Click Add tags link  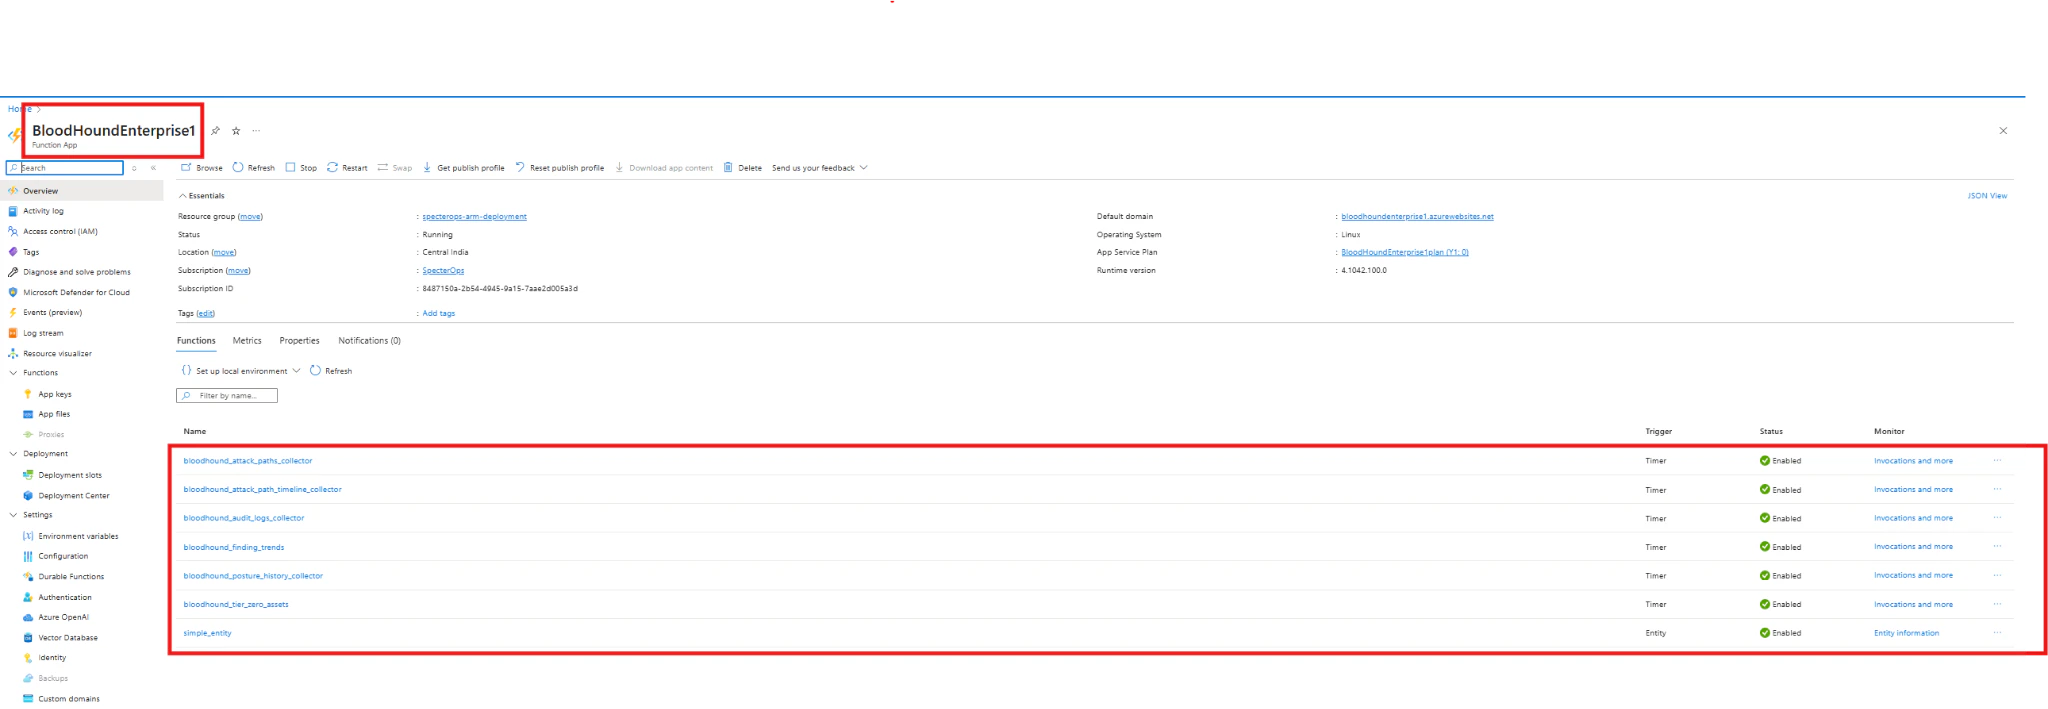coord(438,313)
